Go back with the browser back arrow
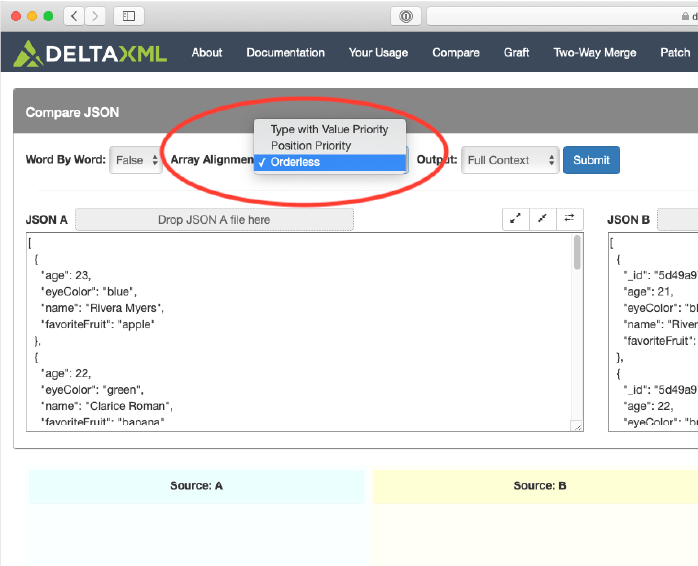698x566 pixels. coord(75,16)
